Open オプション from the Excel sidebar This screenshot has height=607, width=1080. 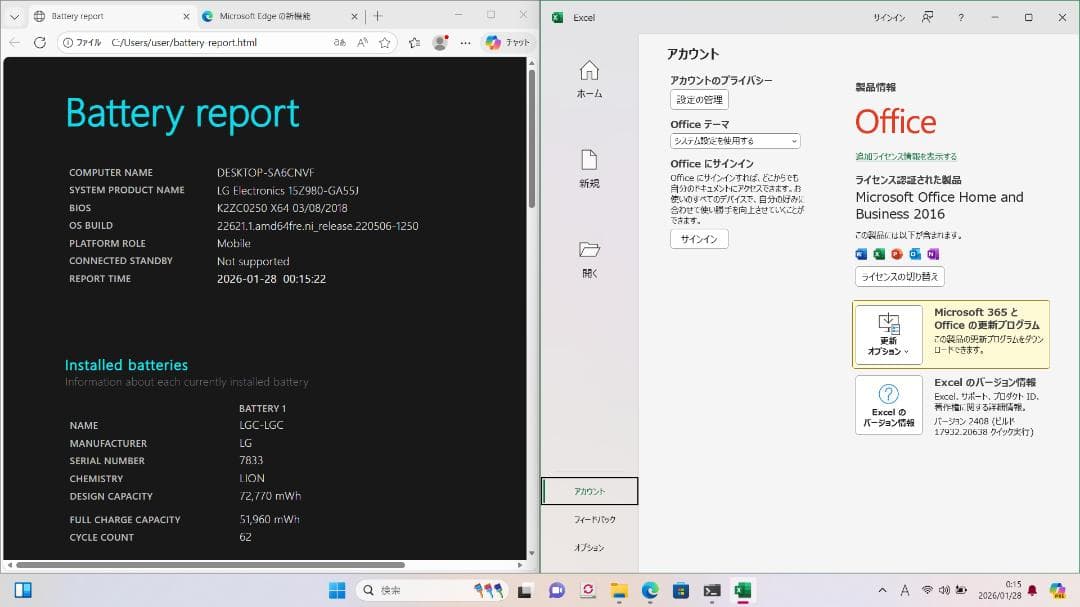coord(589,547)
